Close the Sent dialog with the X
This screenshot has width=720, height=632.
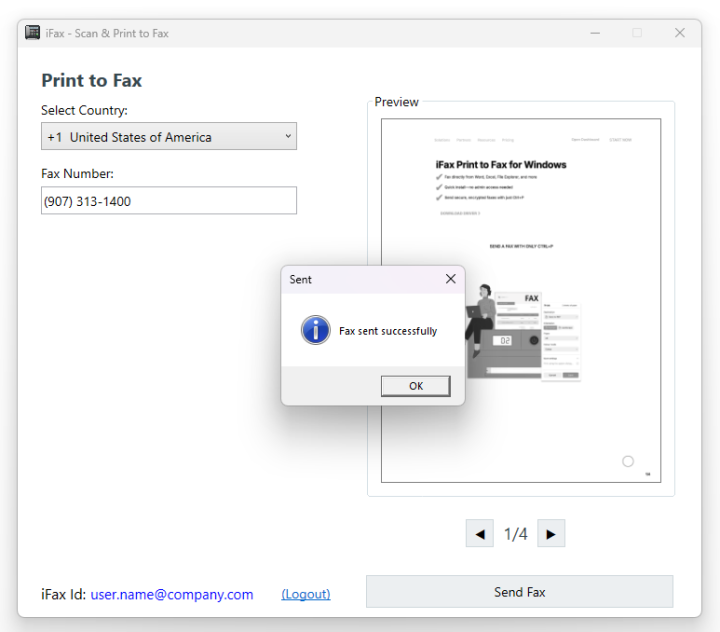click(x=450, y=279)
